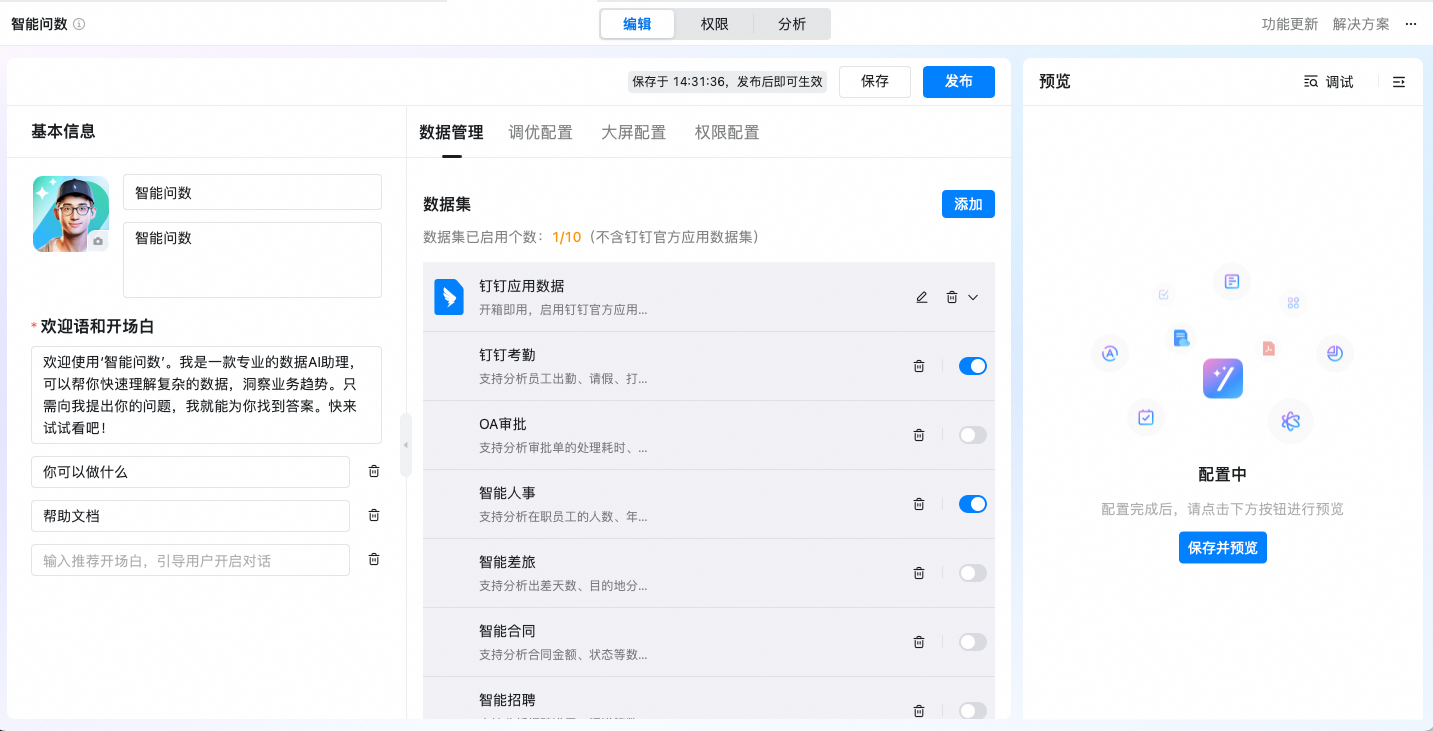Enable the OA审批 switch
1433x731 pixels.
tap(973, 435)
